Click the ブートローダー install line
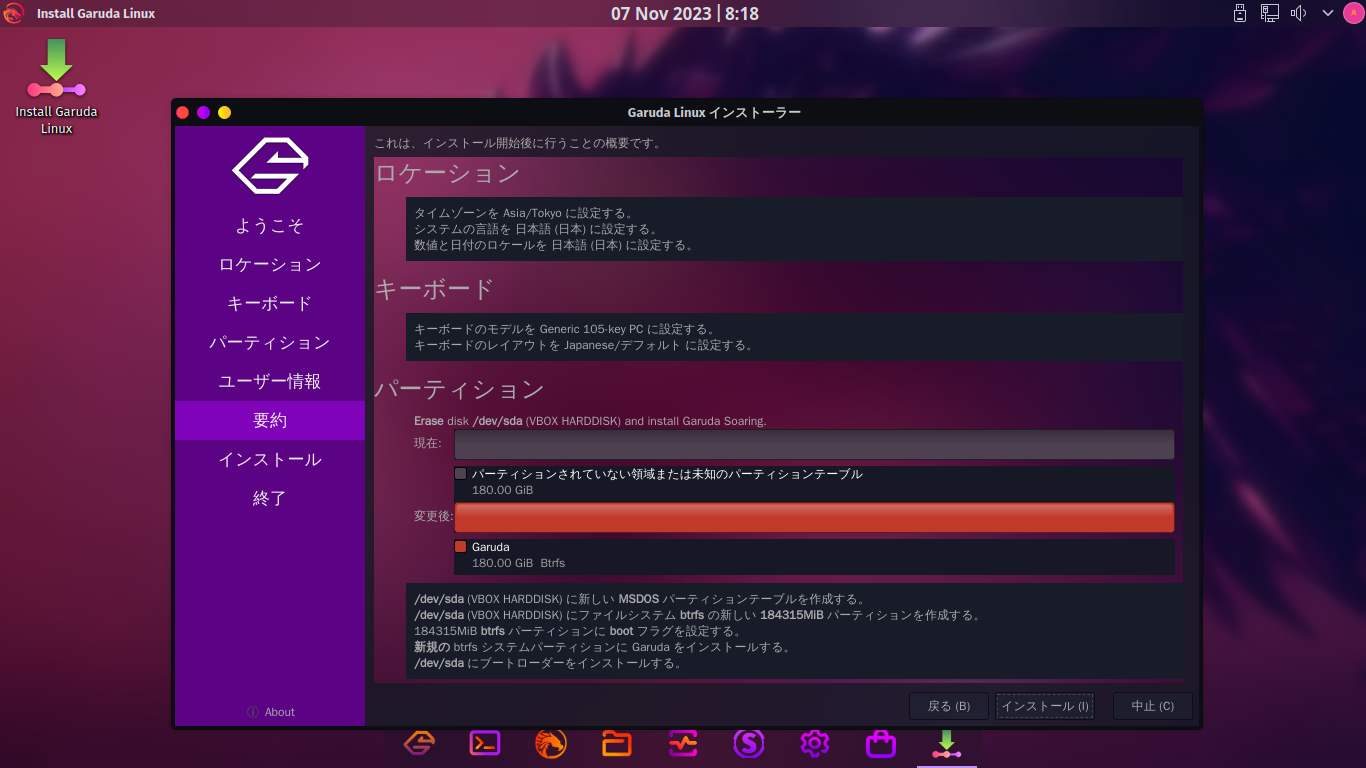 548,663
